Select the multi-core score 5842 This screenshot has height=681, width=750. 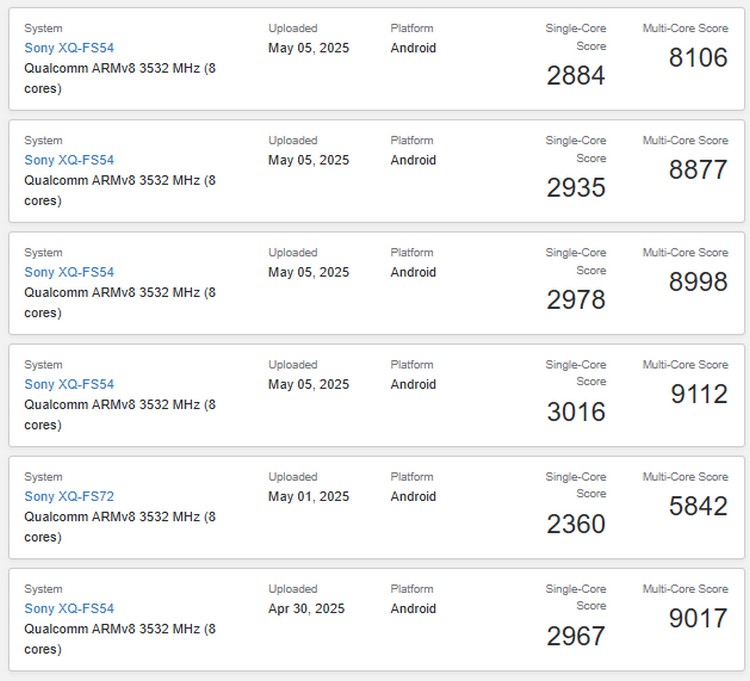point(698,506)
